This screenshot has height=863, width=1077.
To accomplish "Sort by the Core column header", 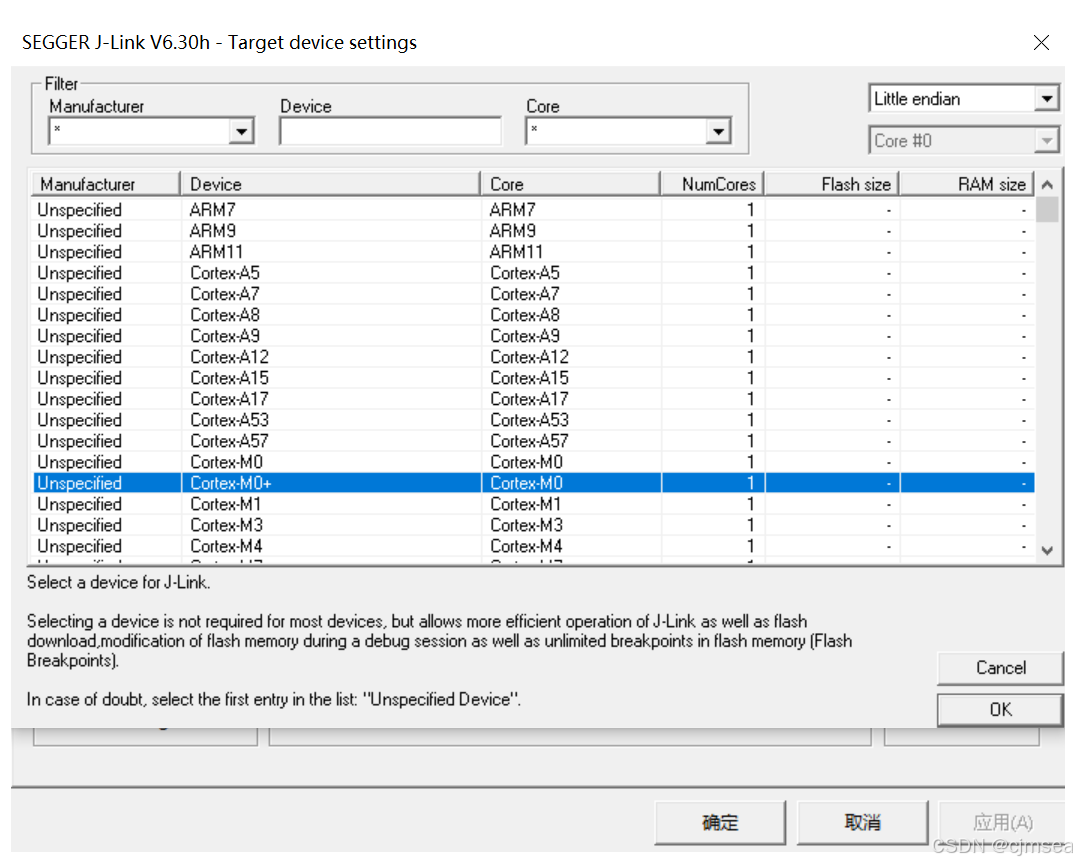I will pyautogui.click(x=570, y=184).
